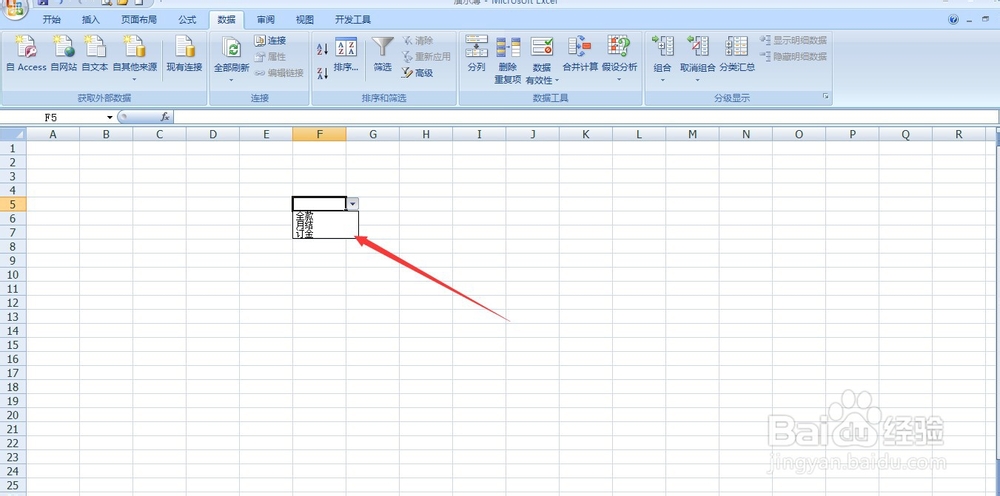Click the Name Box showing F5

(52, 117)
